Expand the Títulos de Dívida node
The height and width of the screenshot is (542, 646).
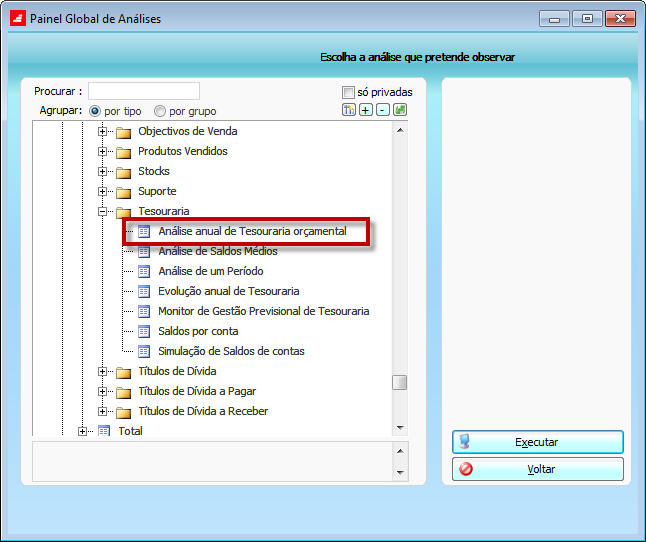(102, 371)
